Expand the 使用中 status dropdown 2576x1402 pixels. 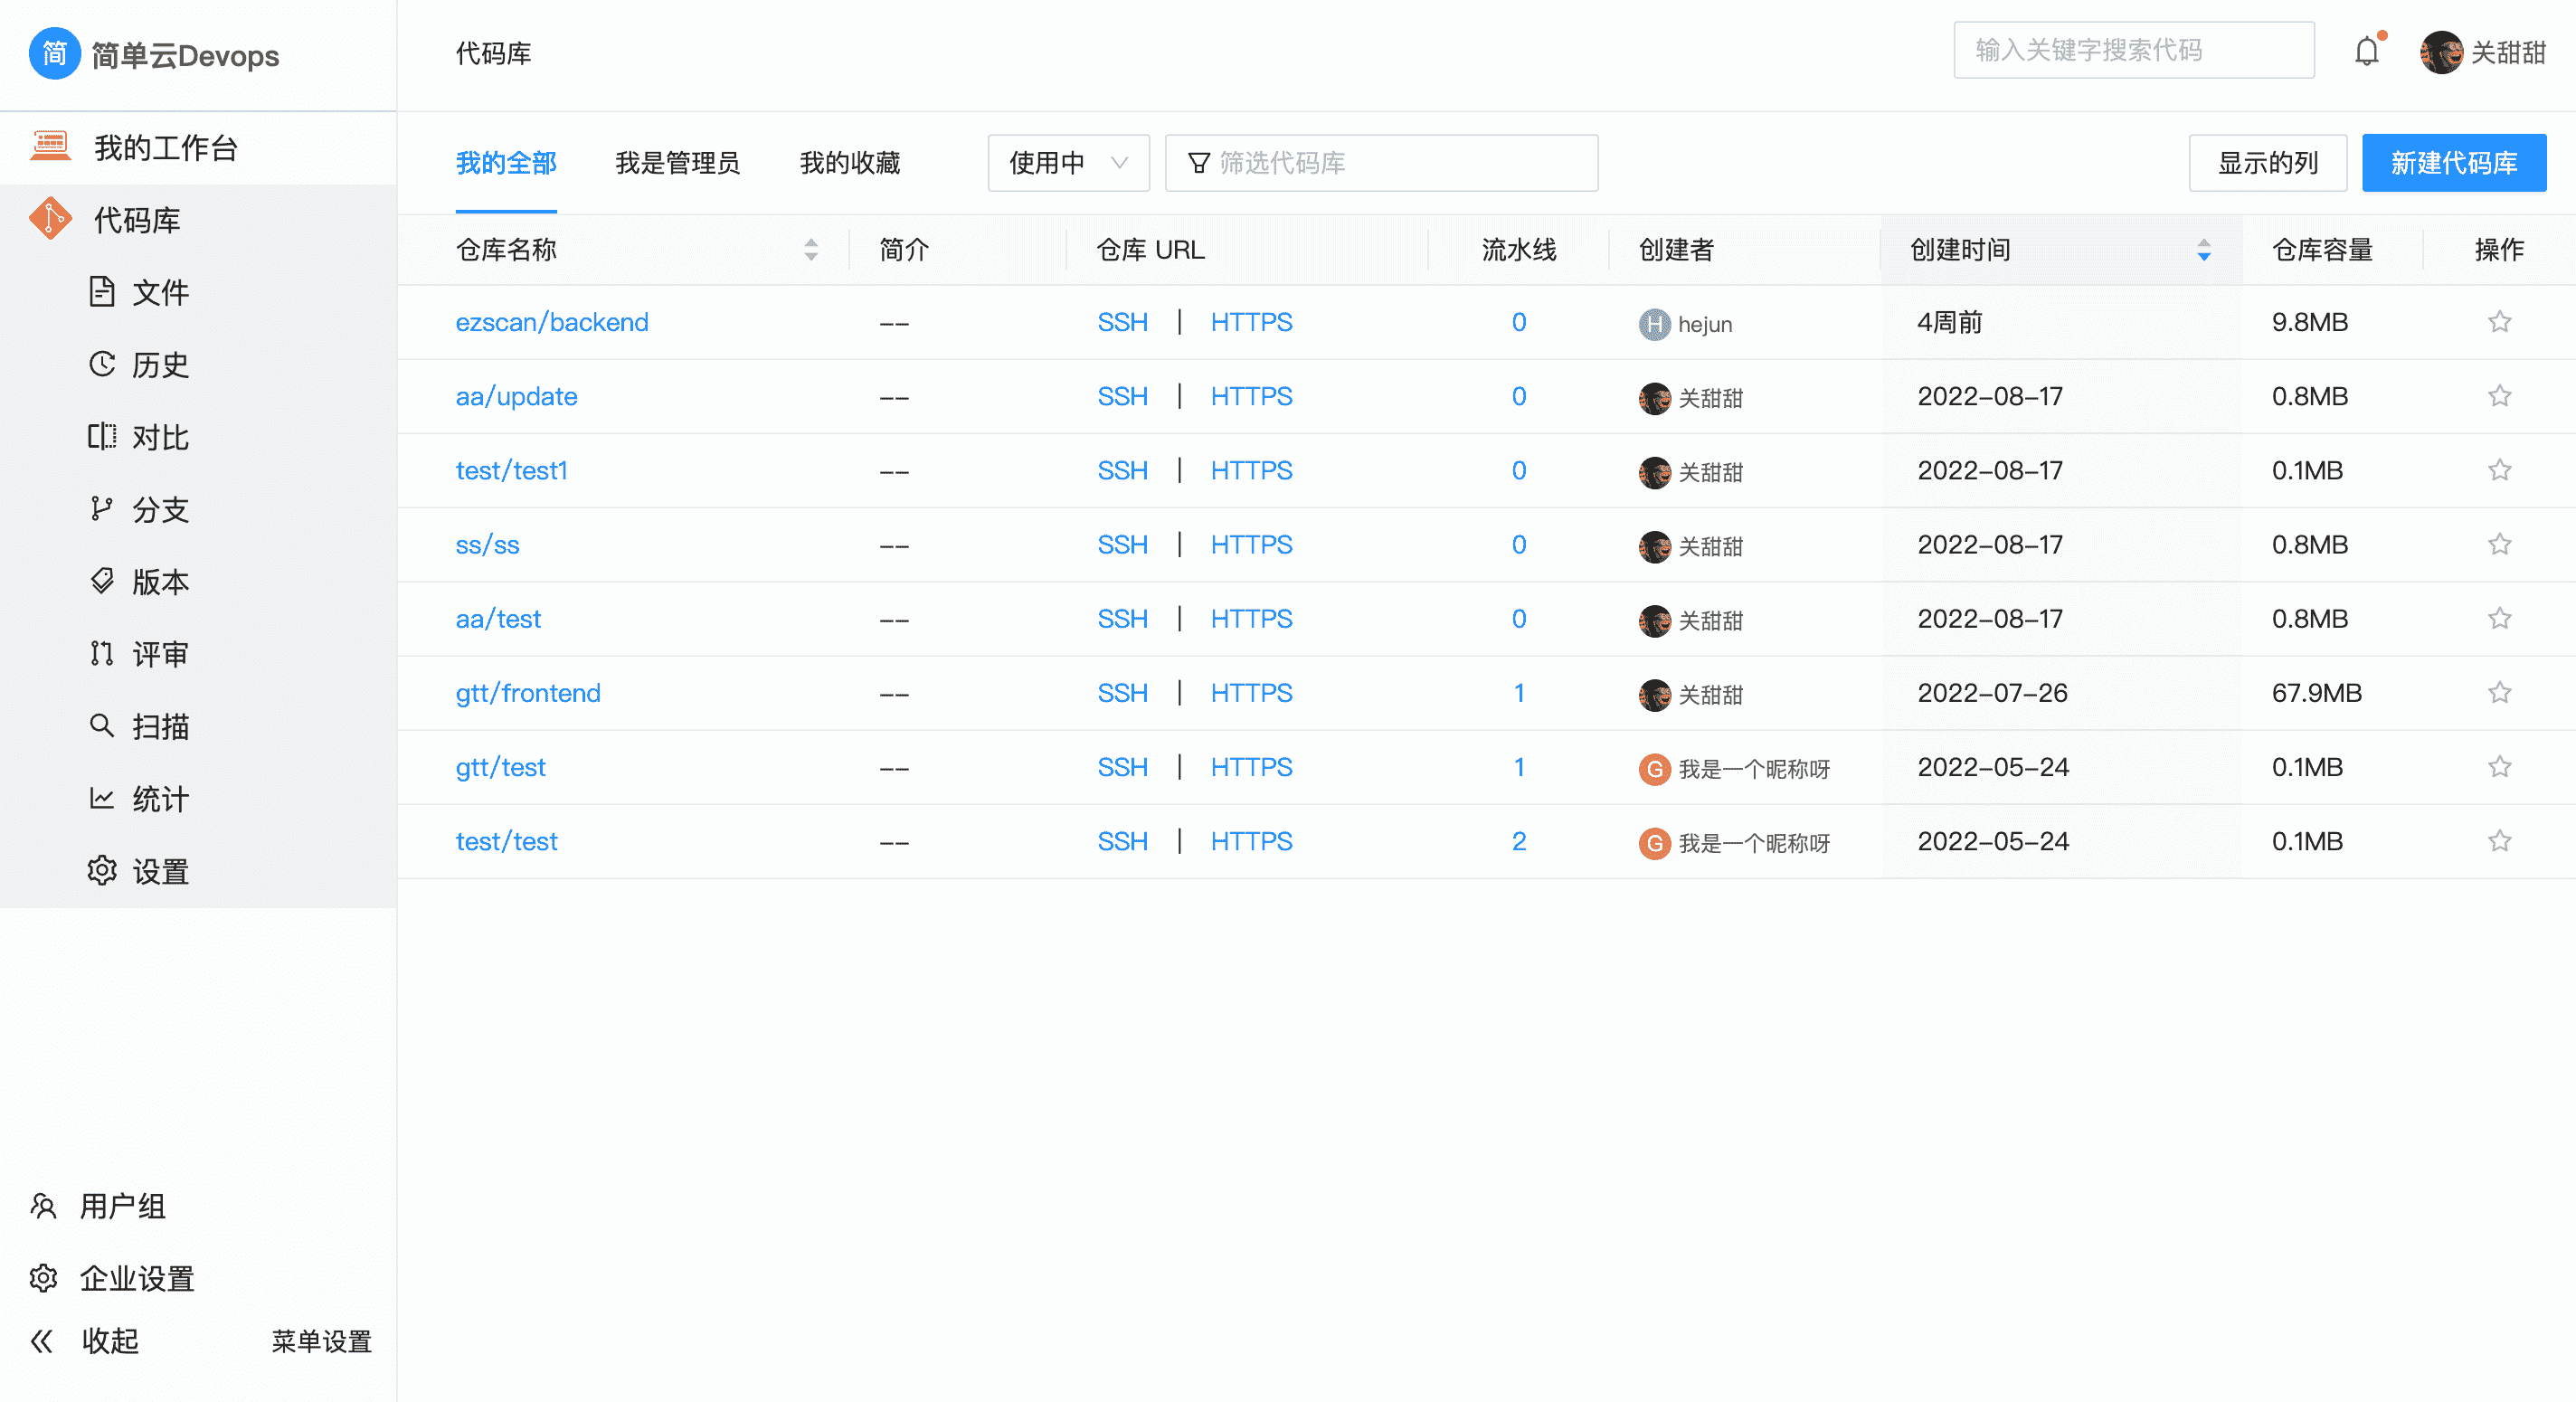pos(1067,163)
